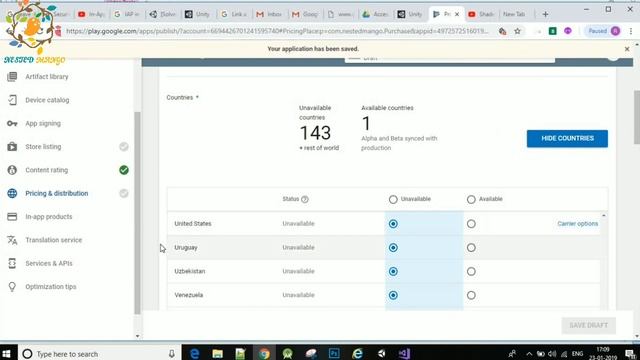This screenshot has height=360, width=640.
Task: Show hidden system tray icons arrow
Action: [529, 354]
